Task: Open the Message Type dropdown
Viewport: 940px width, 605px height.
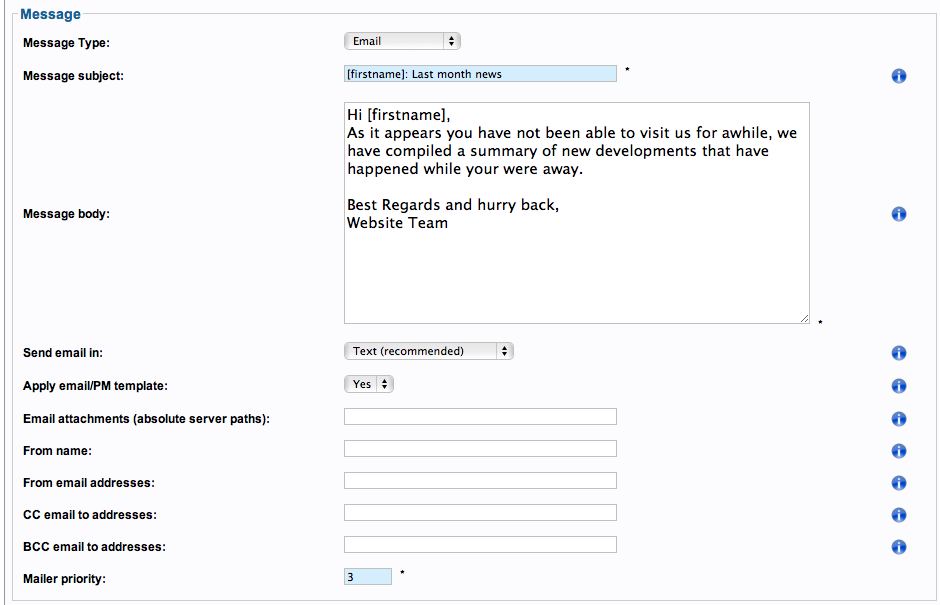Action: 402,41
